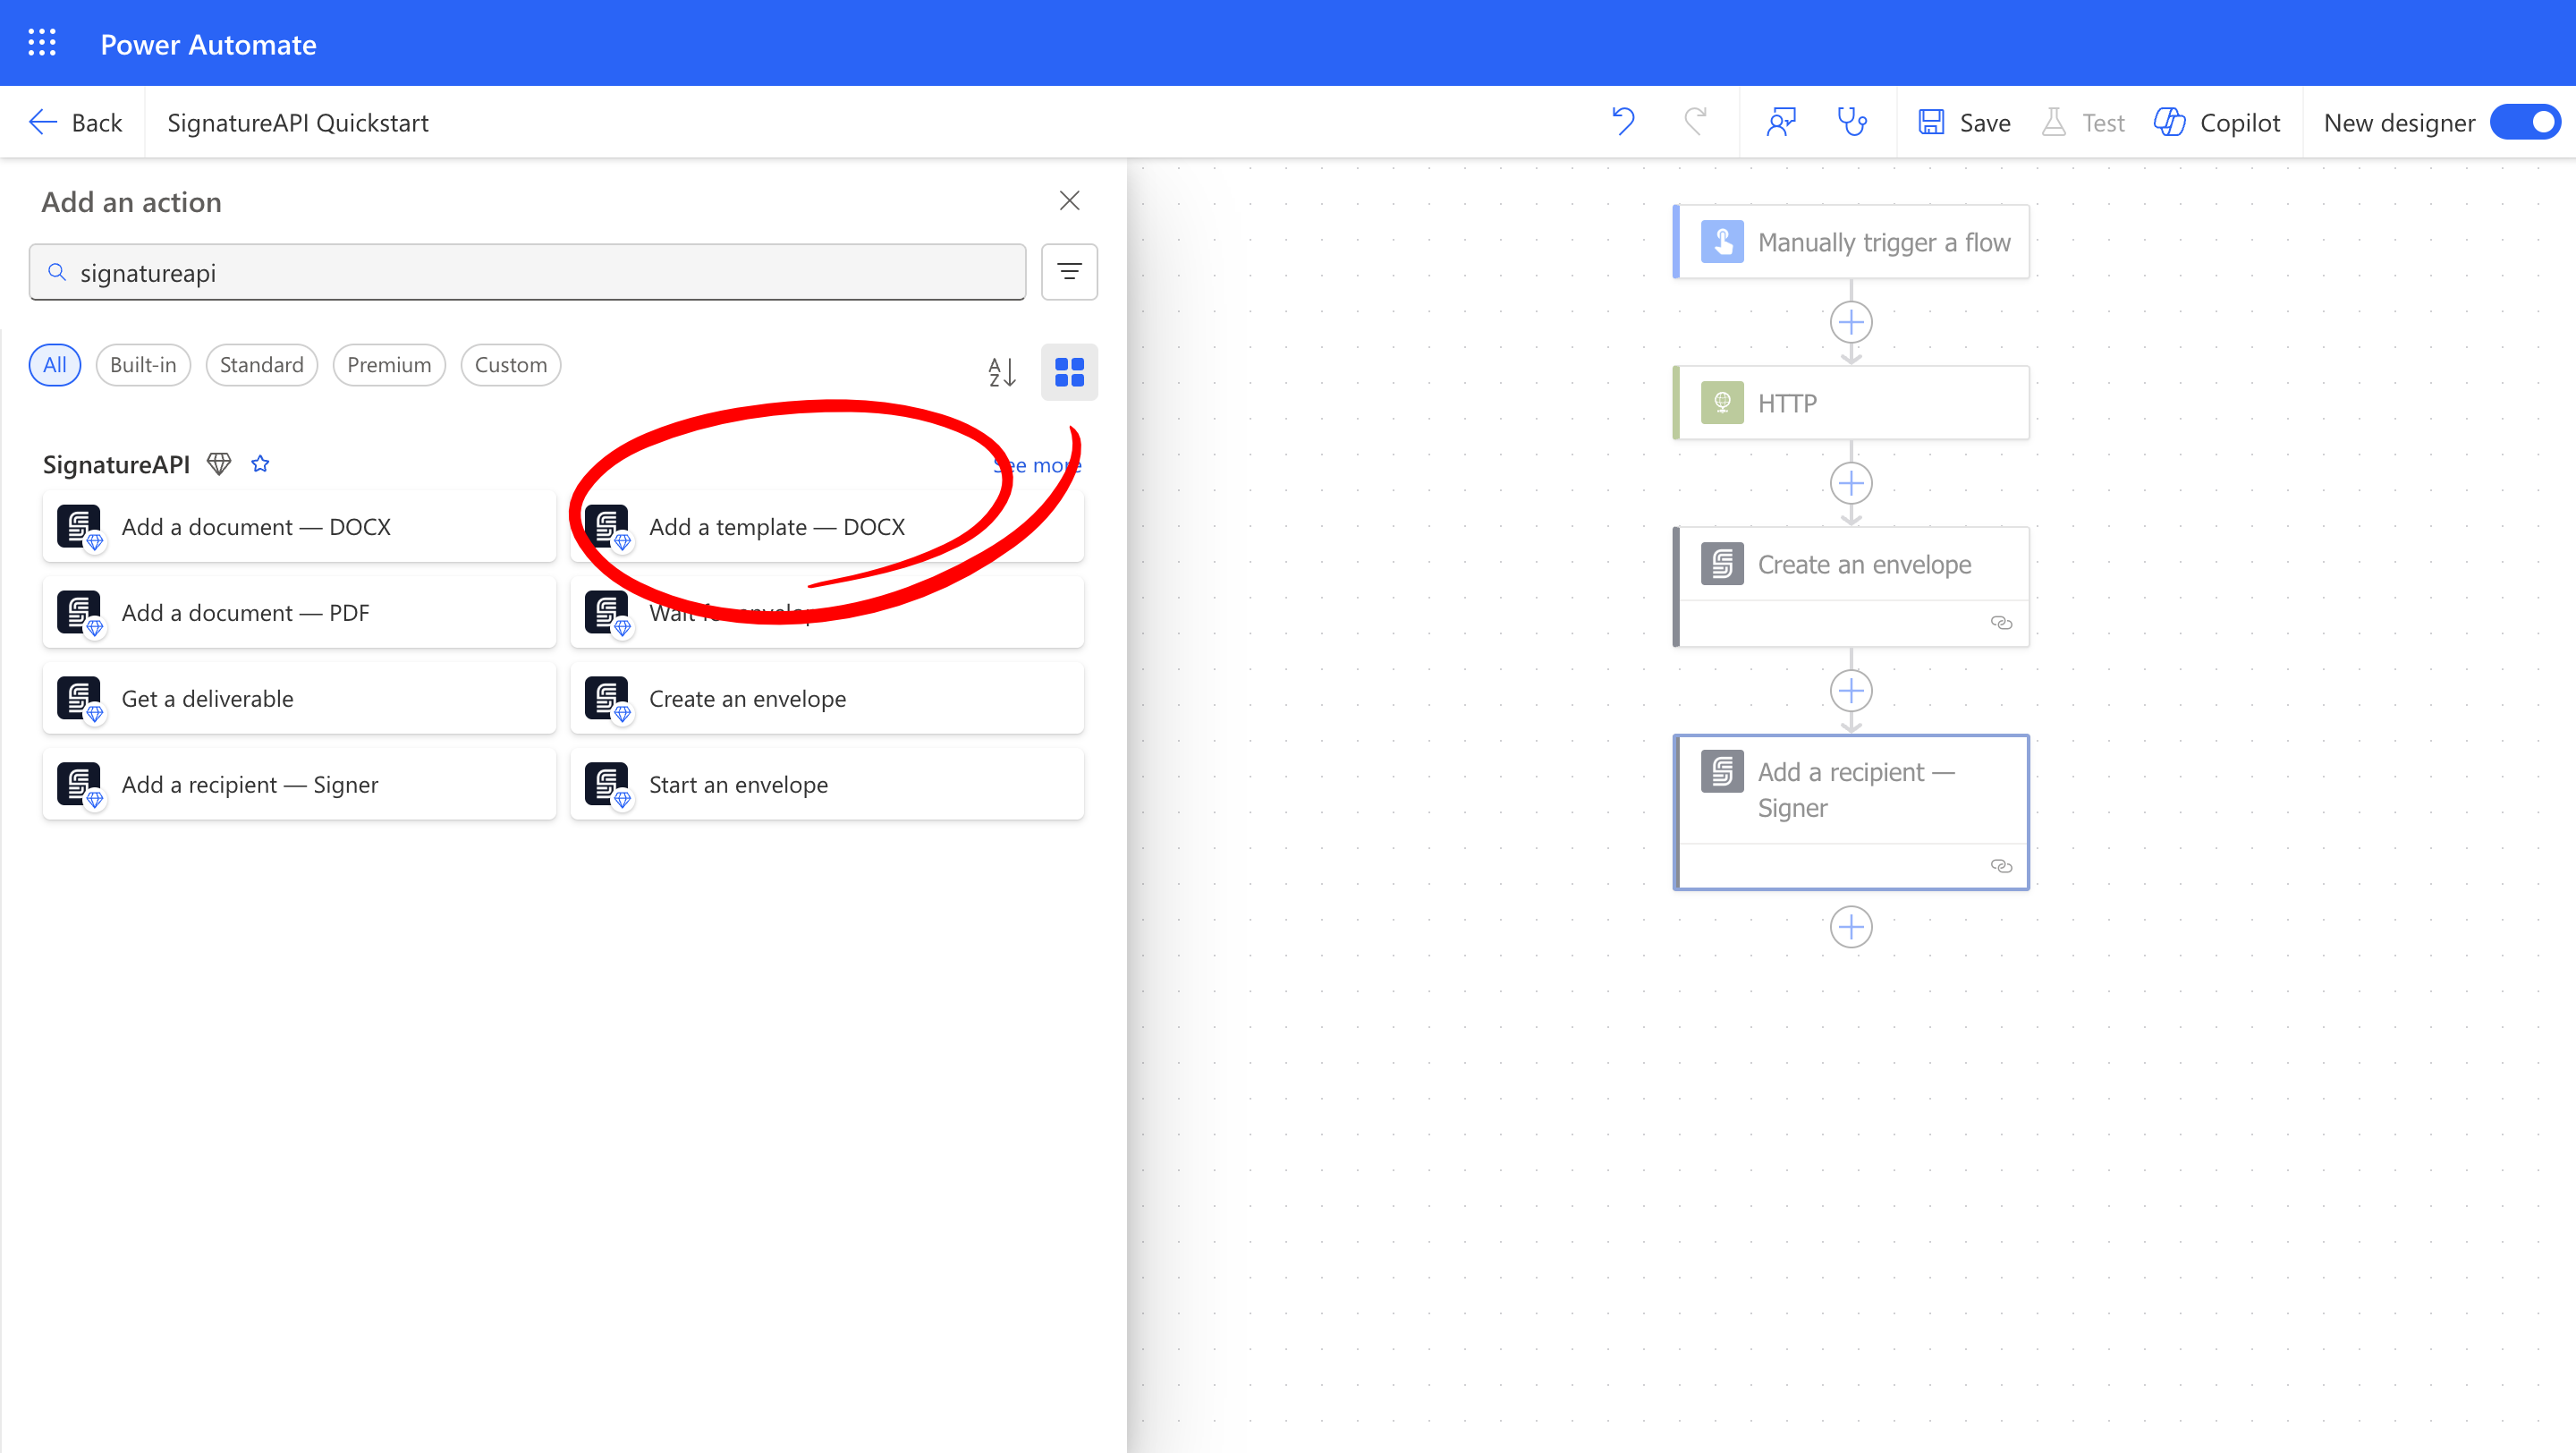Filter by Custom connectors
Viewport: 2576px width, 1453px height.
pos(510,365)
